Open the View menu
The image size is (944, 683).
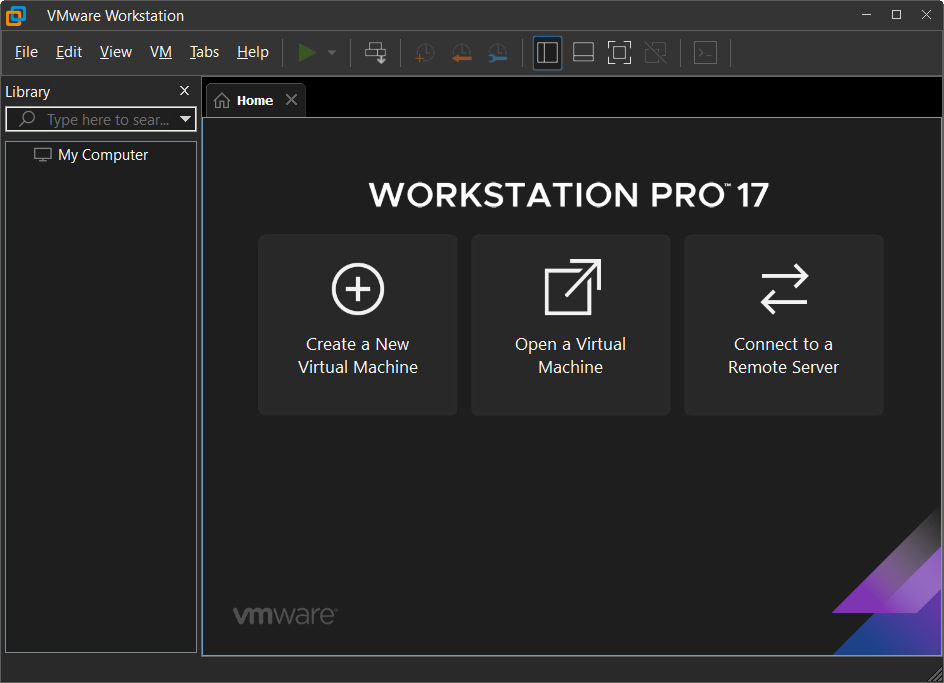coord(116,52)
